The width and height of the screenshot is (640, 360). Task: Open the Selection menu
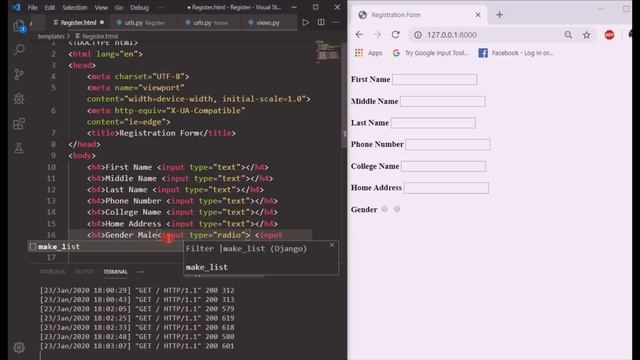[x=75, y=7]
